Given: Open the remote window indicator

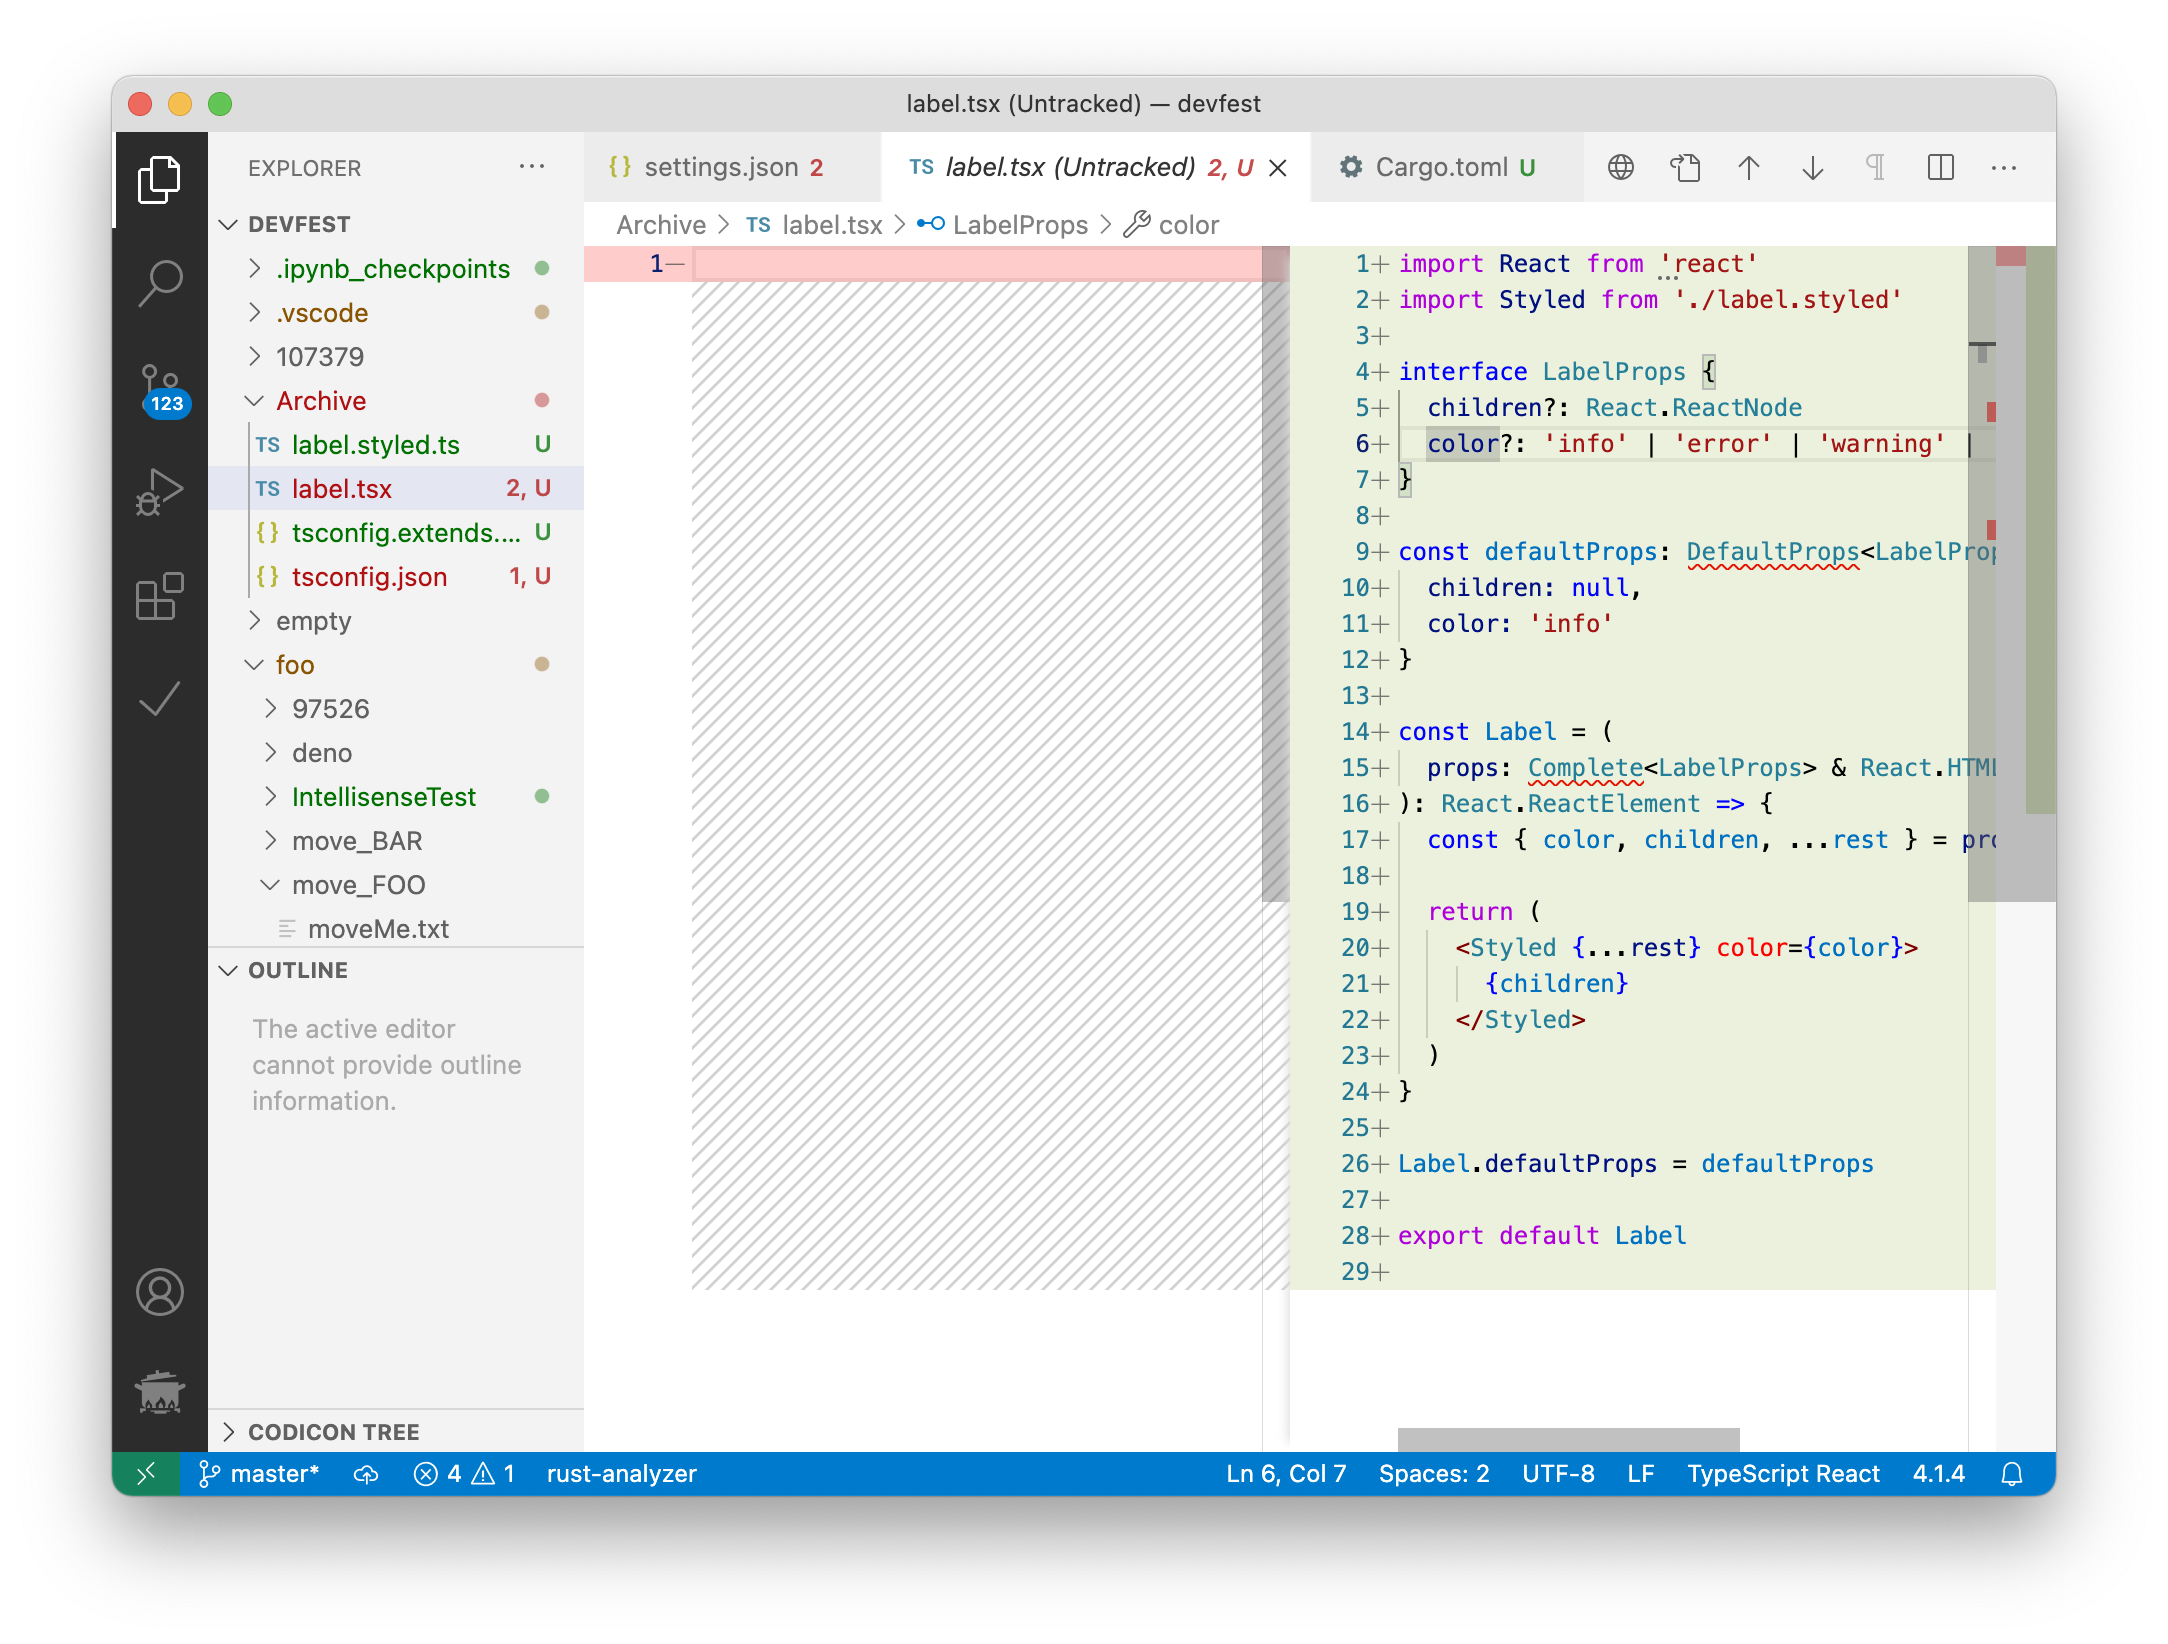Looking at the screenshot, I should point(147,1473).
